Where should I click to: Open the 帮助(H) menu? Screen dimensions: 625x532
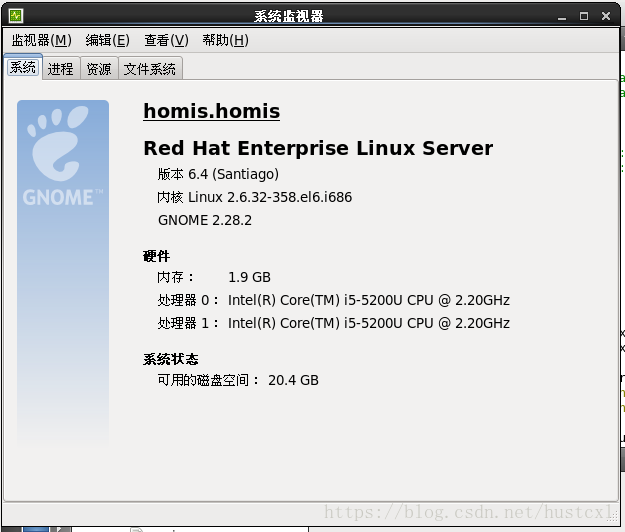(x=225, y=40)
